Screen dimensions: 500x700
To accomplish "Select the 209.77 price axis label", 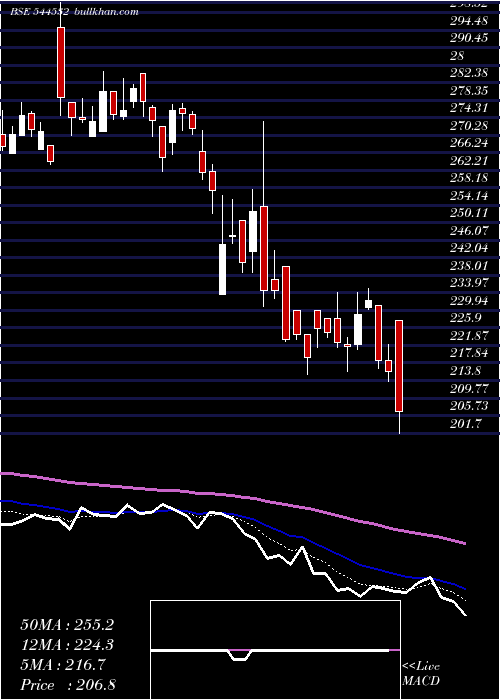I will (469, 388).
